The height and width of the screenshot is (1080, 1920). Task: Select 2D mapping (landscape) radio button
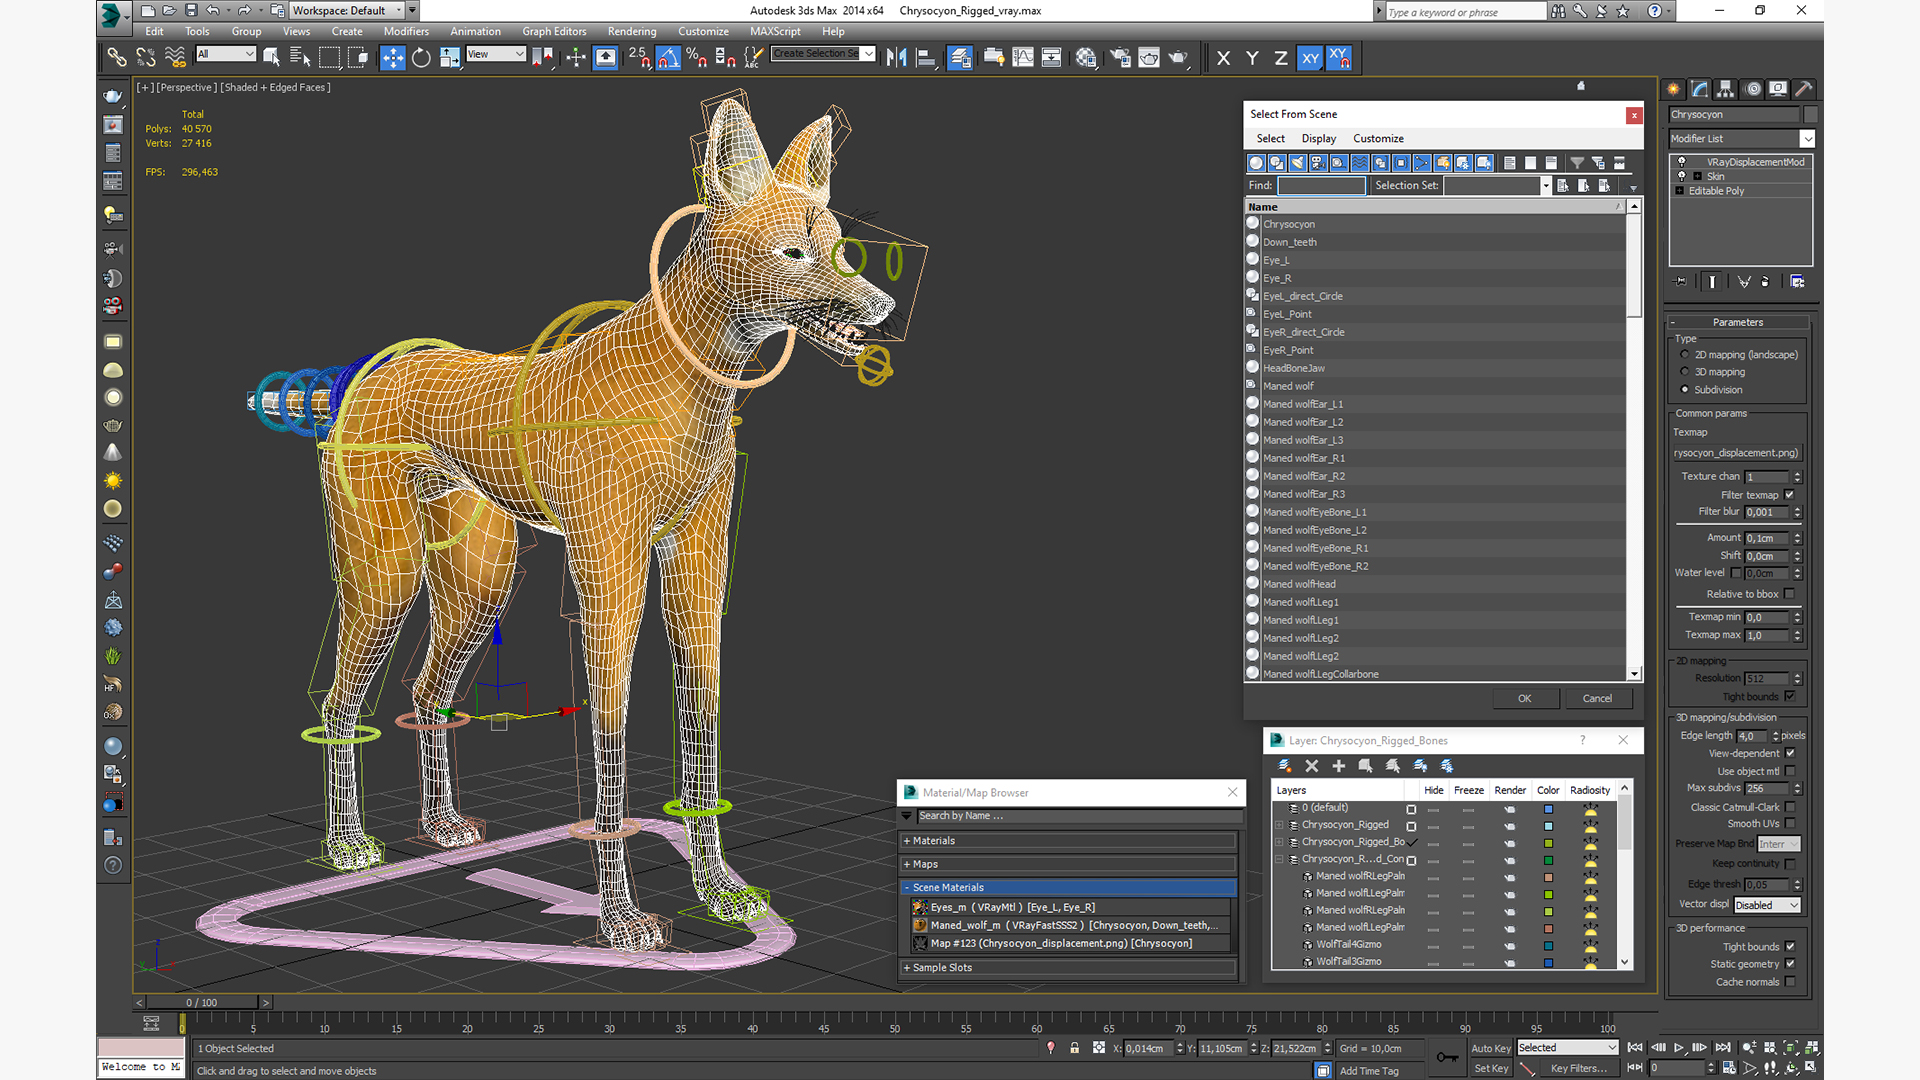[1685, 355]
